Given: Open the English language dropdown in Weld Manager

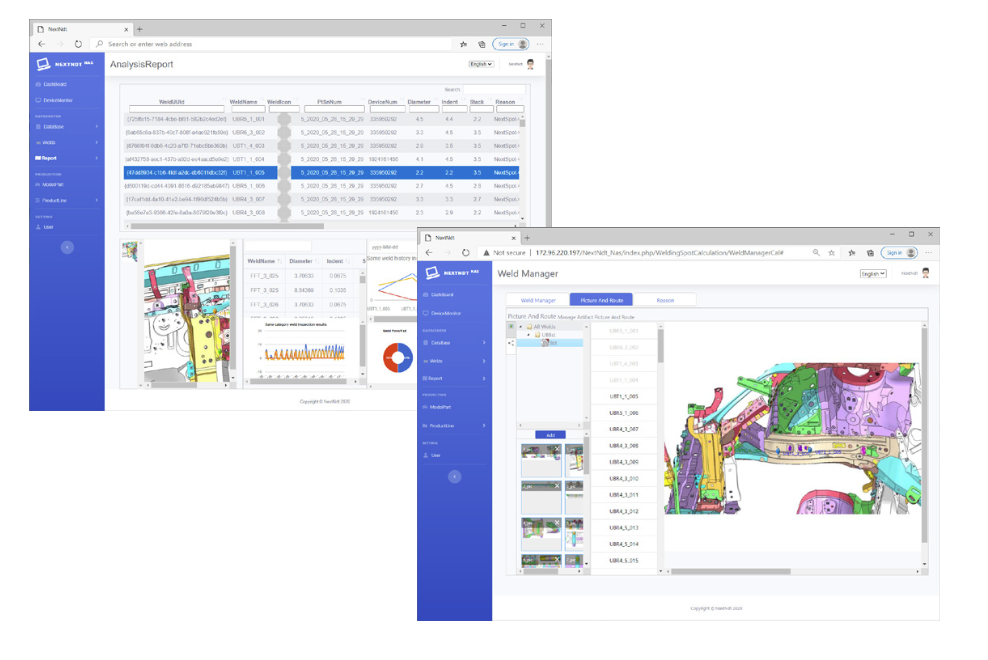Looking at the screenshot, I should point(873,273).
